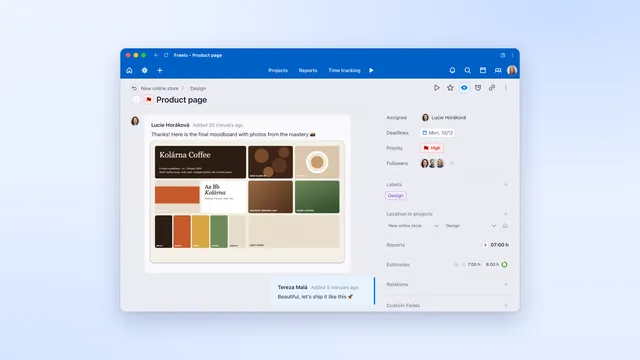Add a relation with Relations plus icon
The height and width of the screenshot is (360, 640).
click(506, 284)
